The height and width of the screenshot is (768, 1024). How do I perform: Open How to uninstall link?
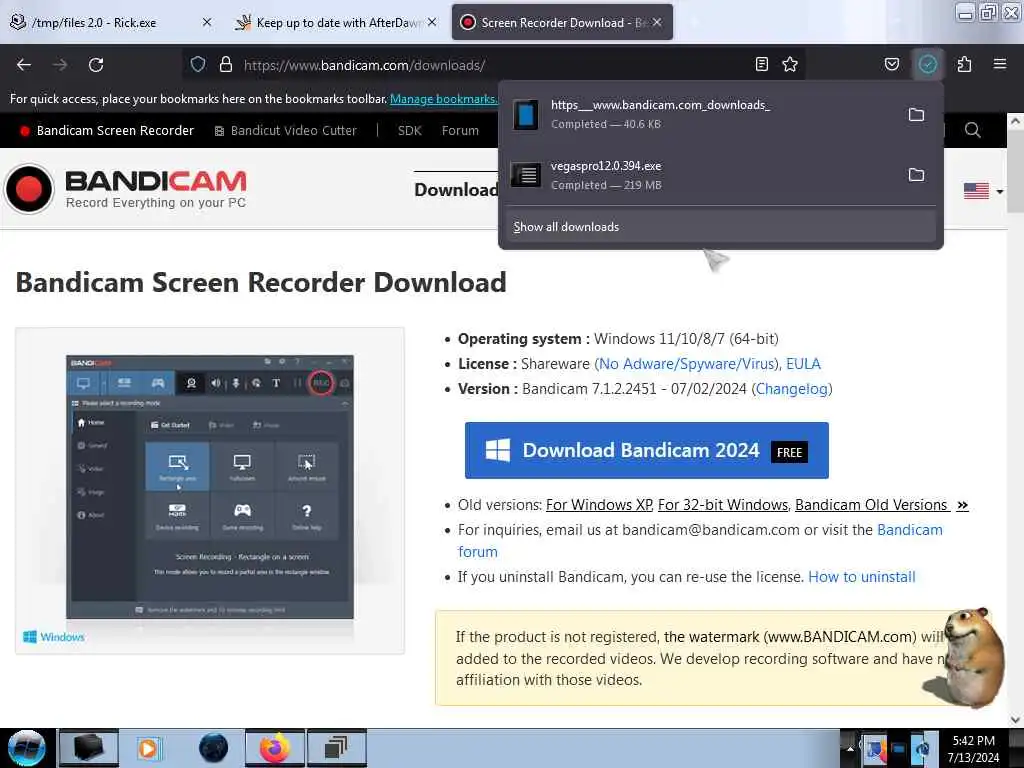(862, 577)
